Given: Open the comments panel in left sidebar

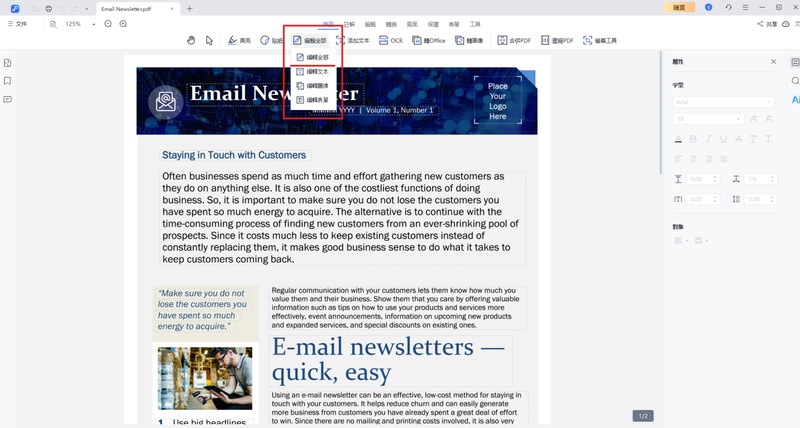Looking at the screenshot, I should (x=8, y=100).
